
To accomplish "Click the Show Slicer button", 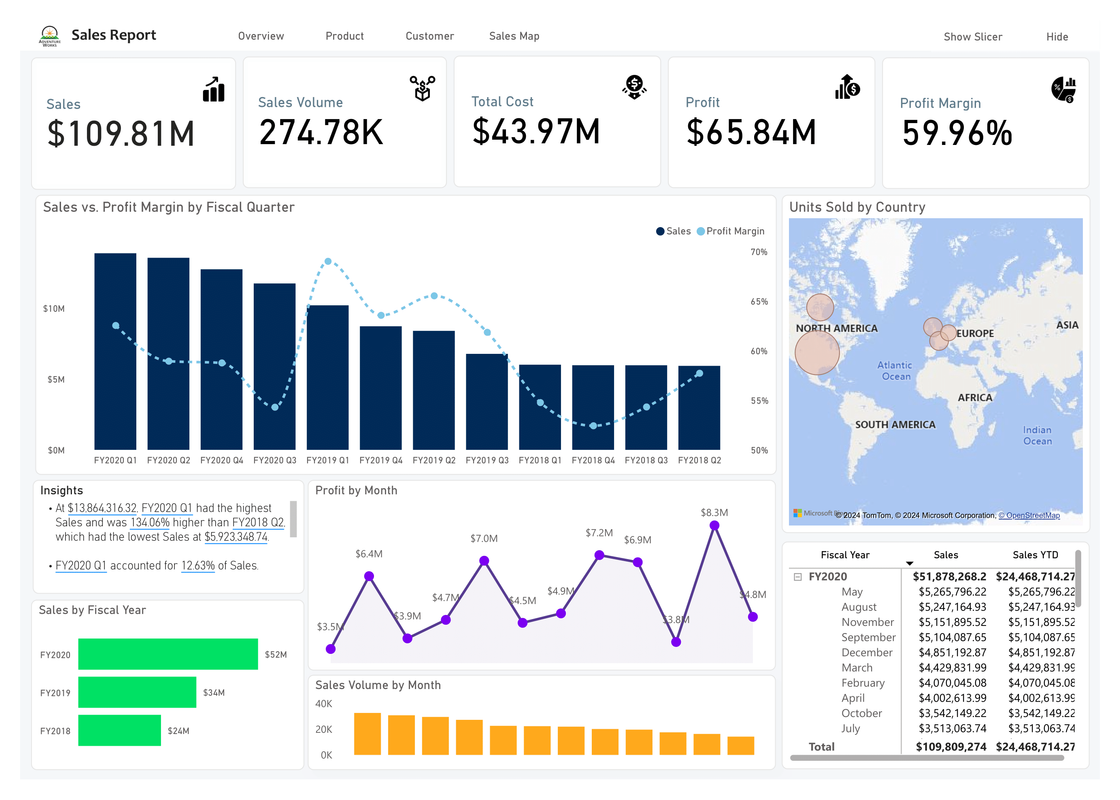I will pos(973,36).
